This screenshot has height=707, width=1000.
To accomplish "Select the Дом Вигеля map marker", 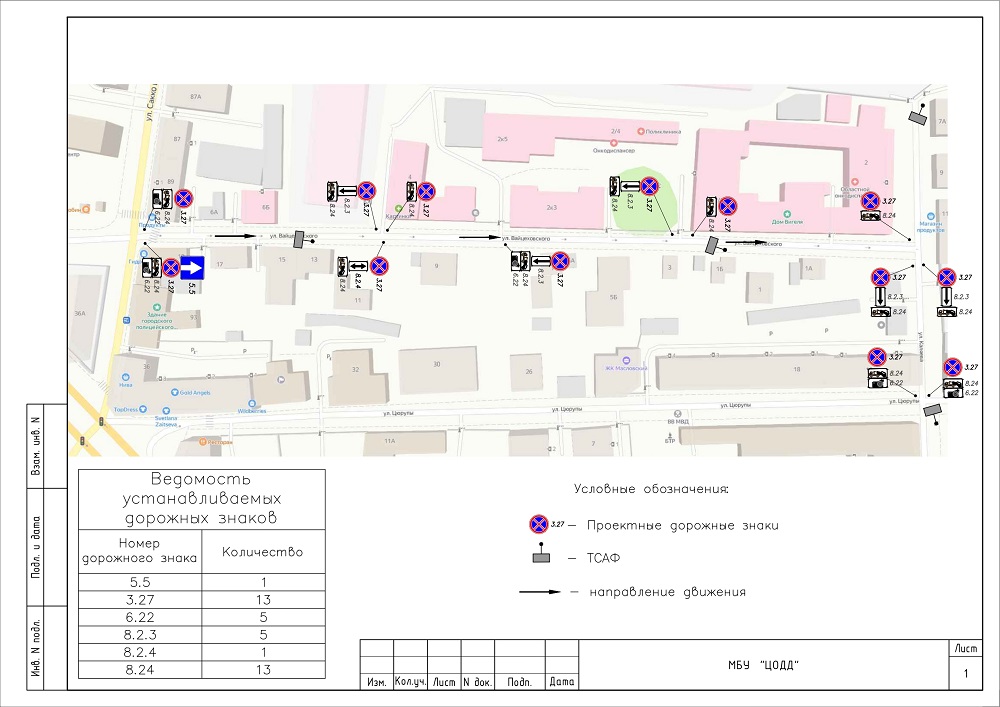I will (x=788, y=223).
